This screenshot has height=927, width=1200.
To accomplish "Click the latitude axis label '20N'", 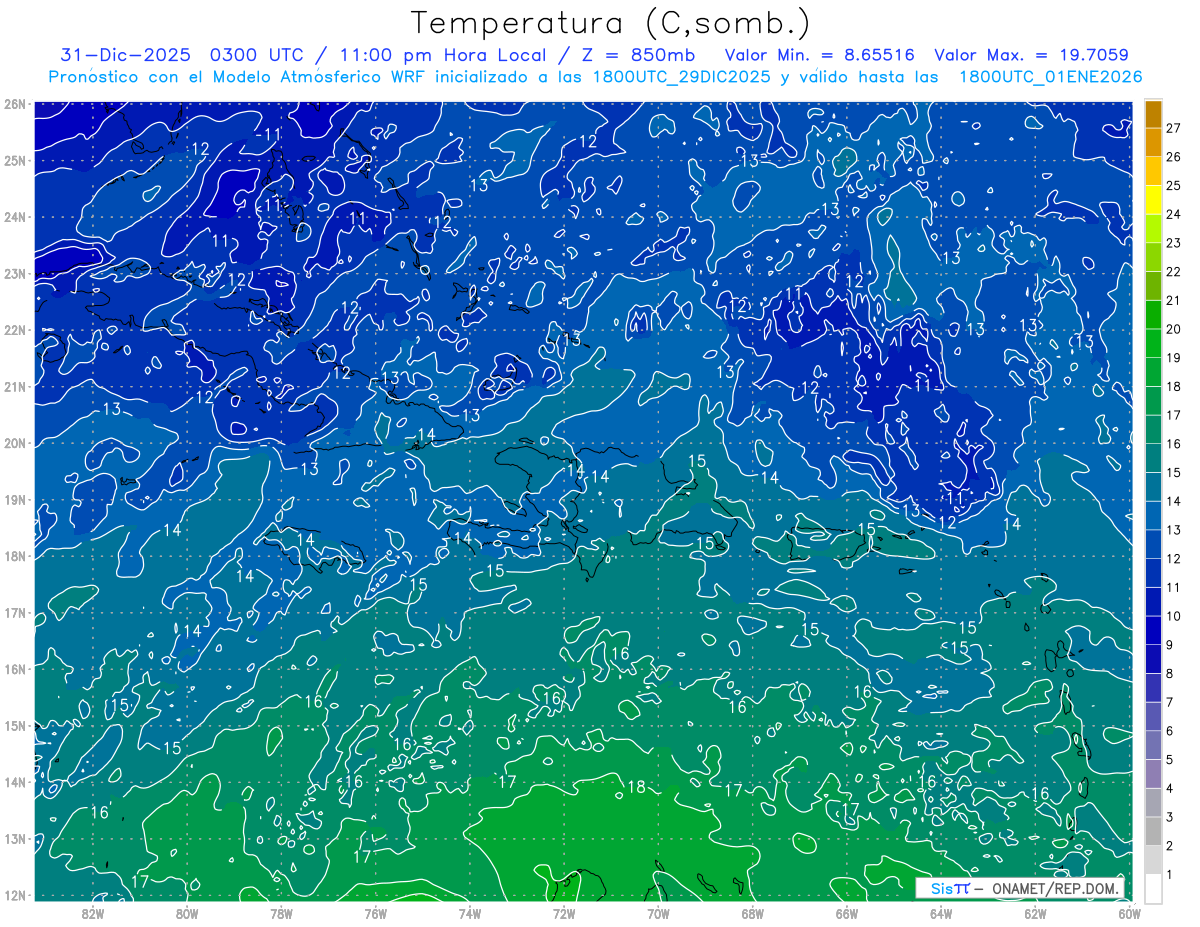I will tap(15, 443).
